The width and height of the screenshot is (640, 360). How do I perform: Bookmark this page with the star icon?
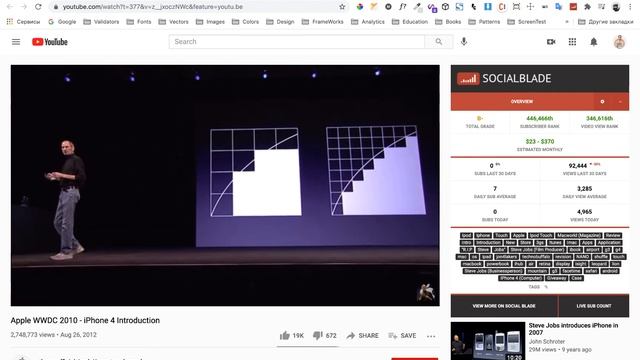(342, 7)
